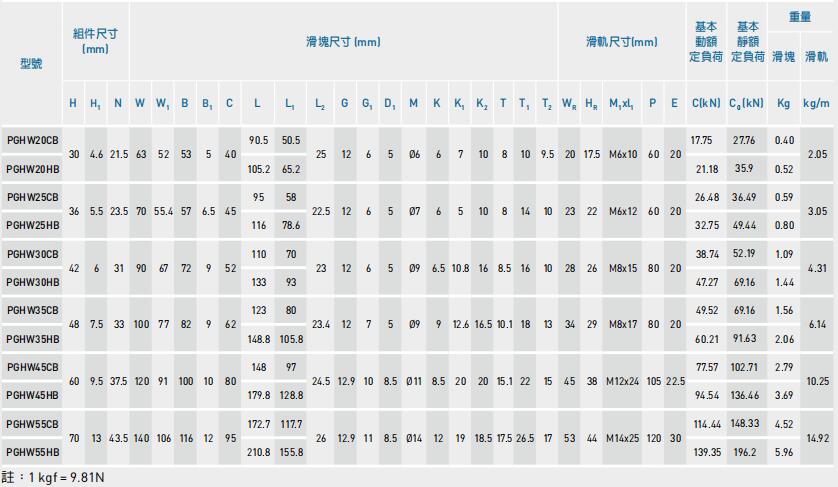838x487 pixels.
Task: Click the PGHW55HB model row label
Action: (32, 453)
